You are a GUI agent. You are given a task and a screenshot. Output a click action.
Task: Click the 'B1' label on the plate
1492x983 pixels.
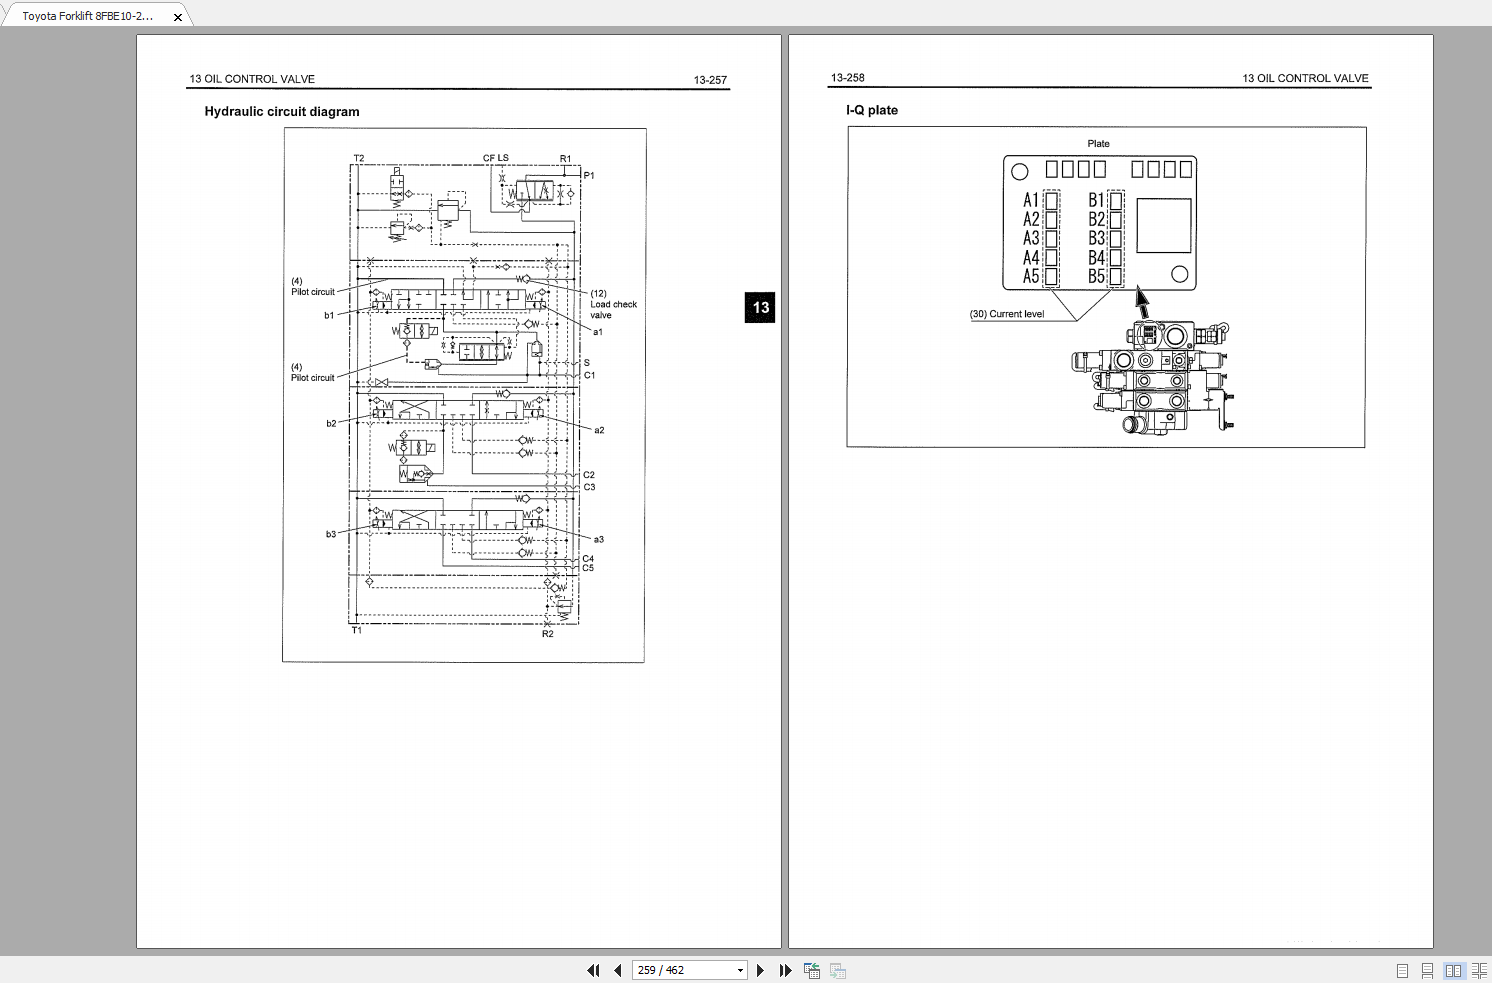[1097, 201]
